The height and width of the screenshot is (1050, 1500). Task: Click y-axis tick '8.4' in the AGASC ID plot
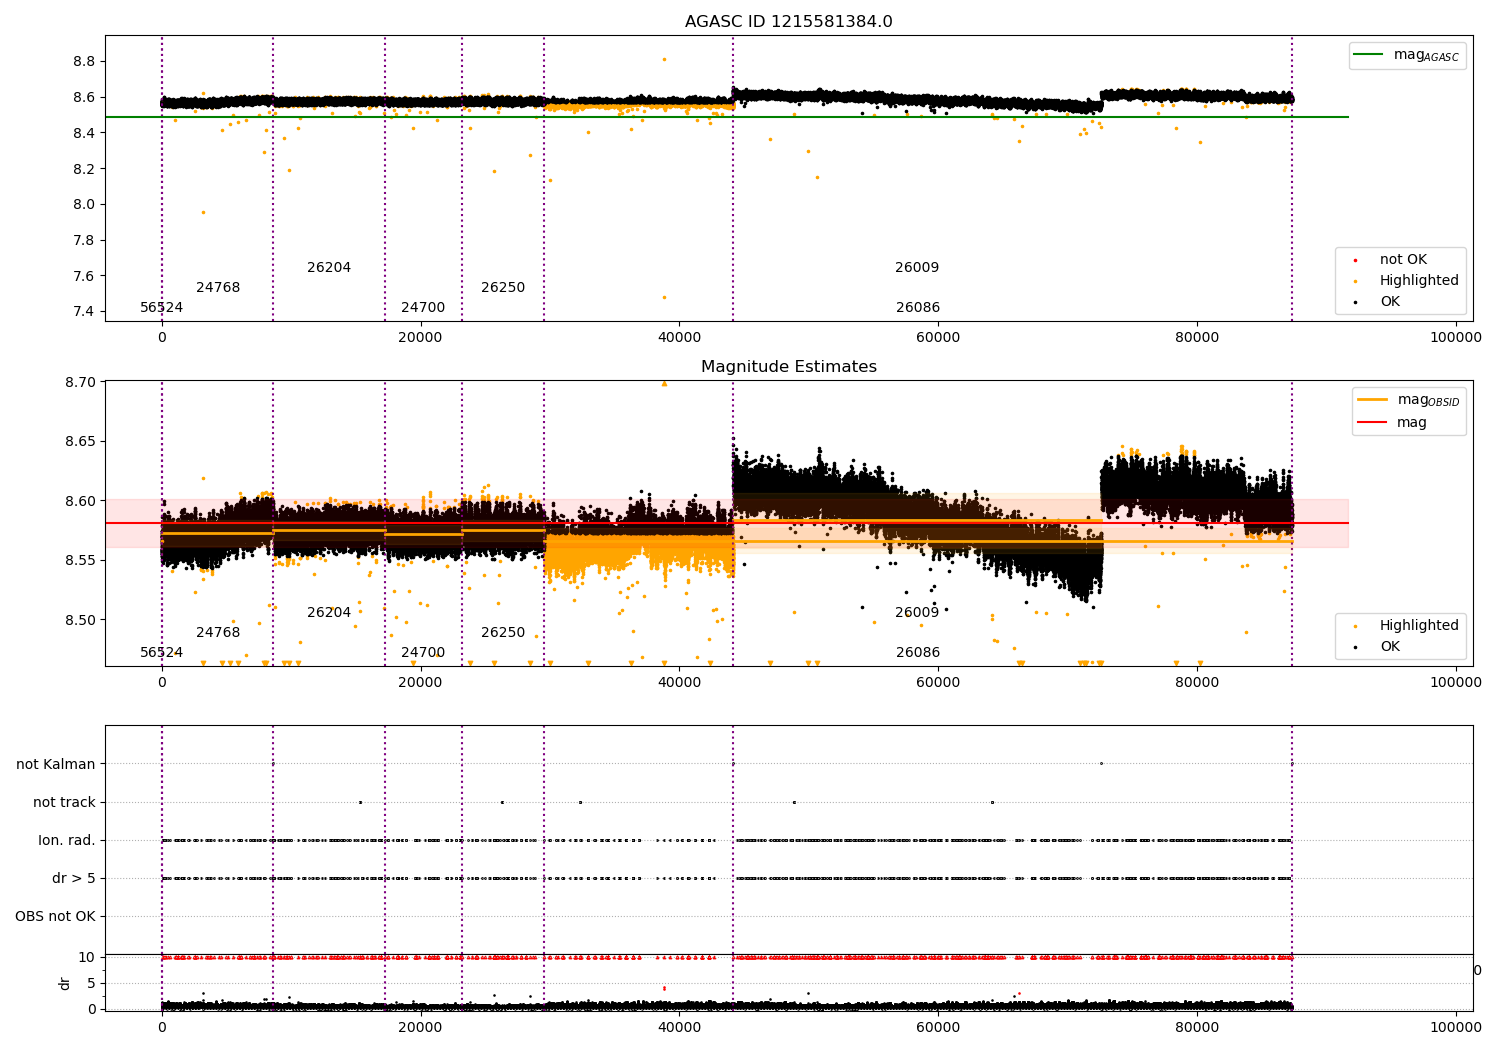[x=84, y=133]
